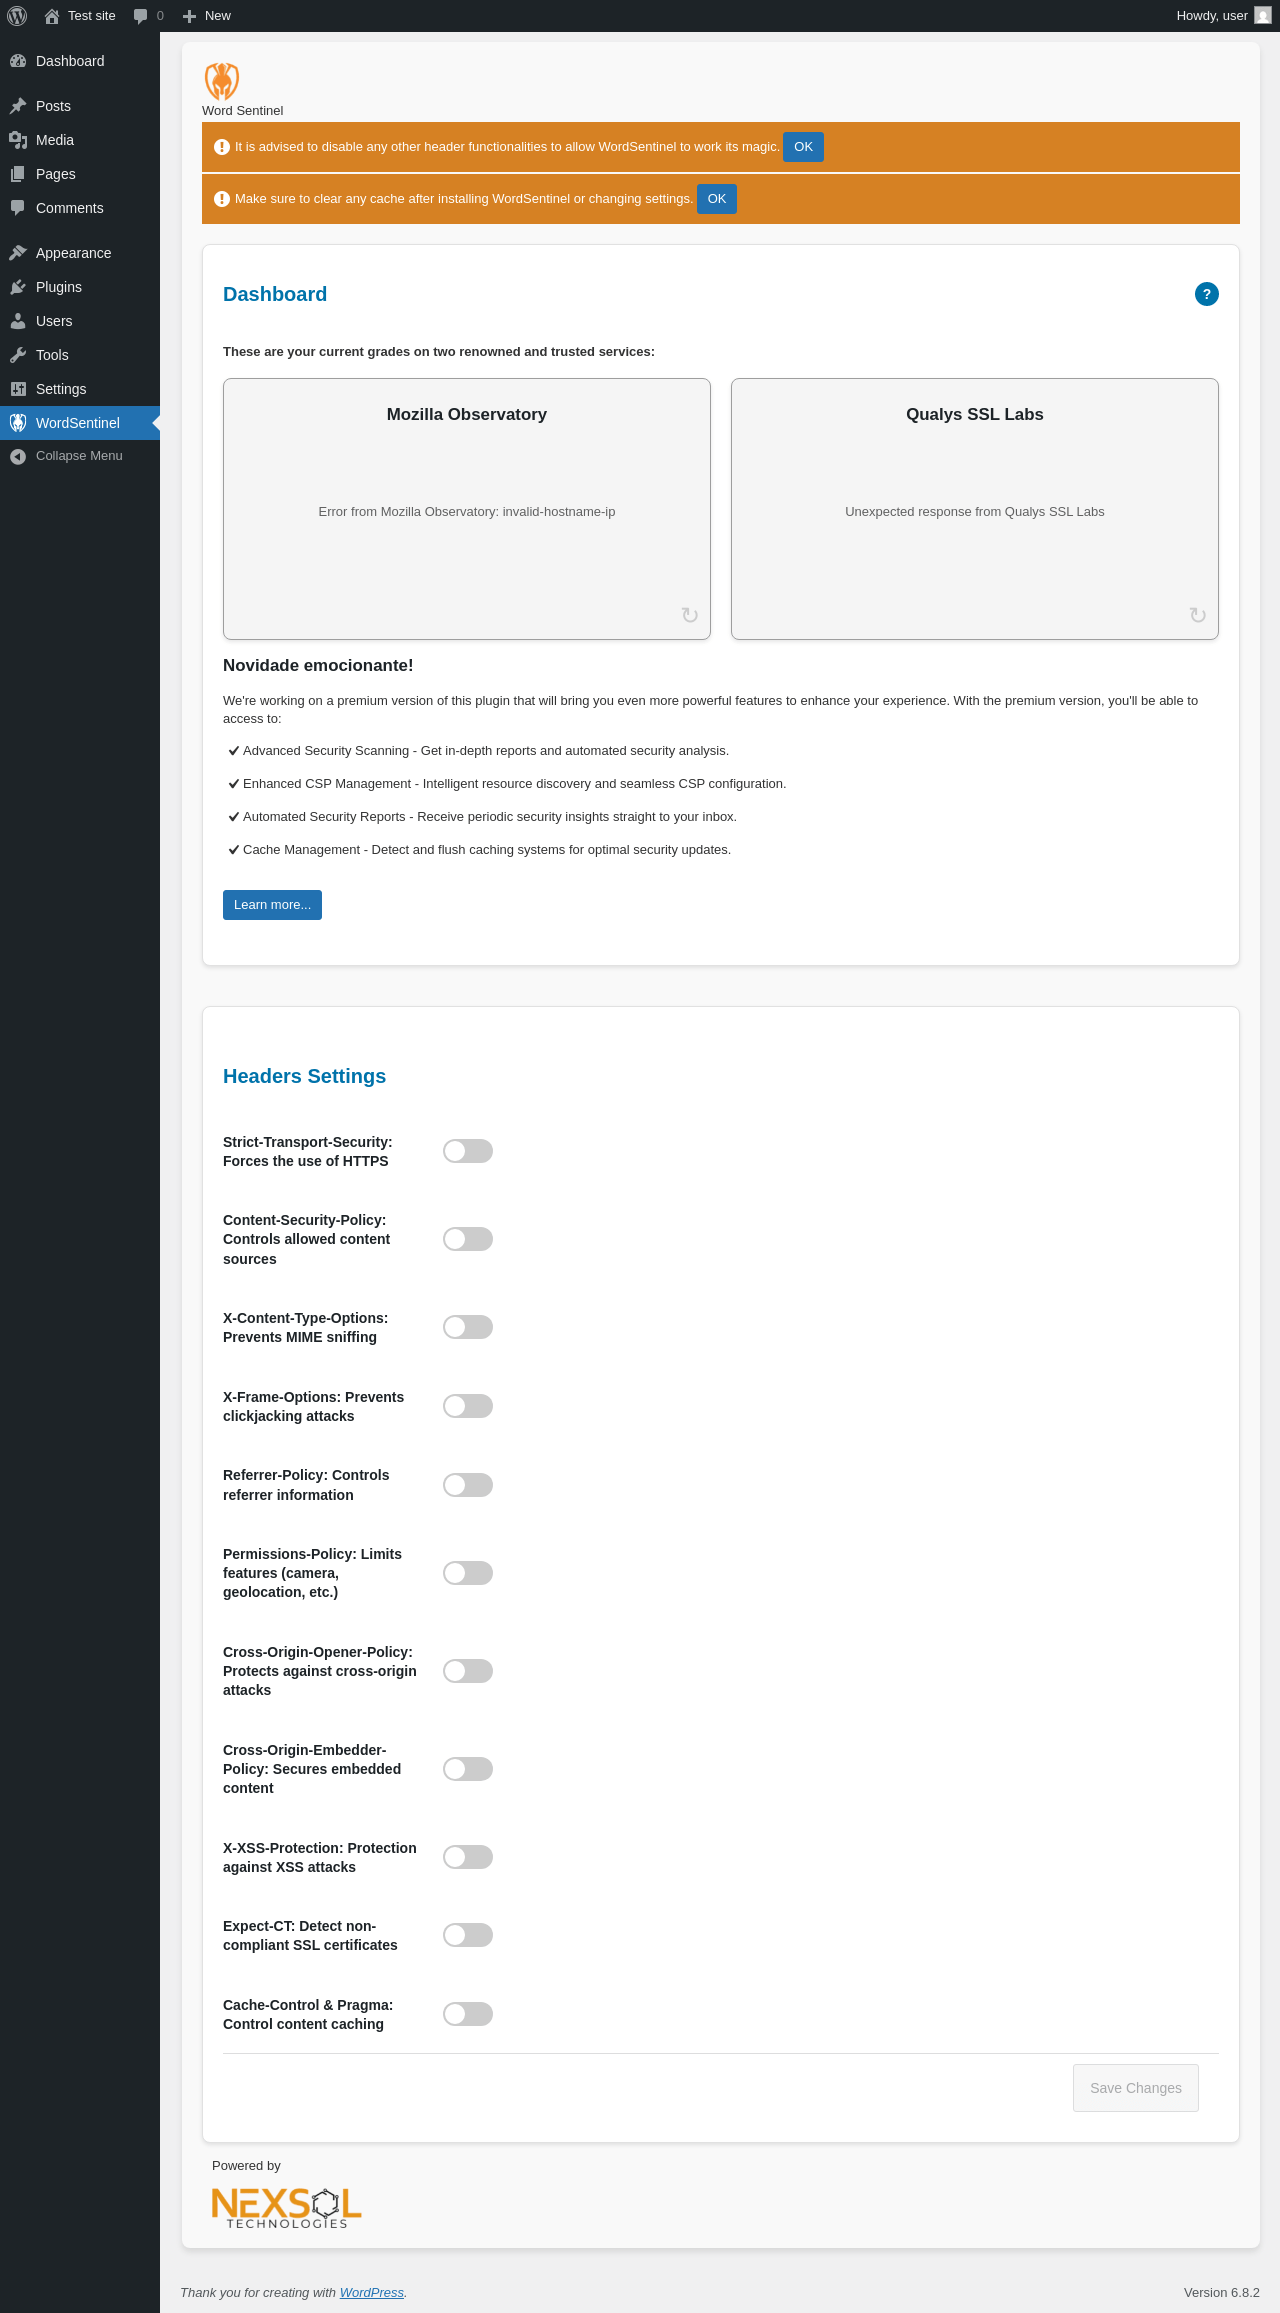Collapse the admin sidebar menu

[80, 456]
